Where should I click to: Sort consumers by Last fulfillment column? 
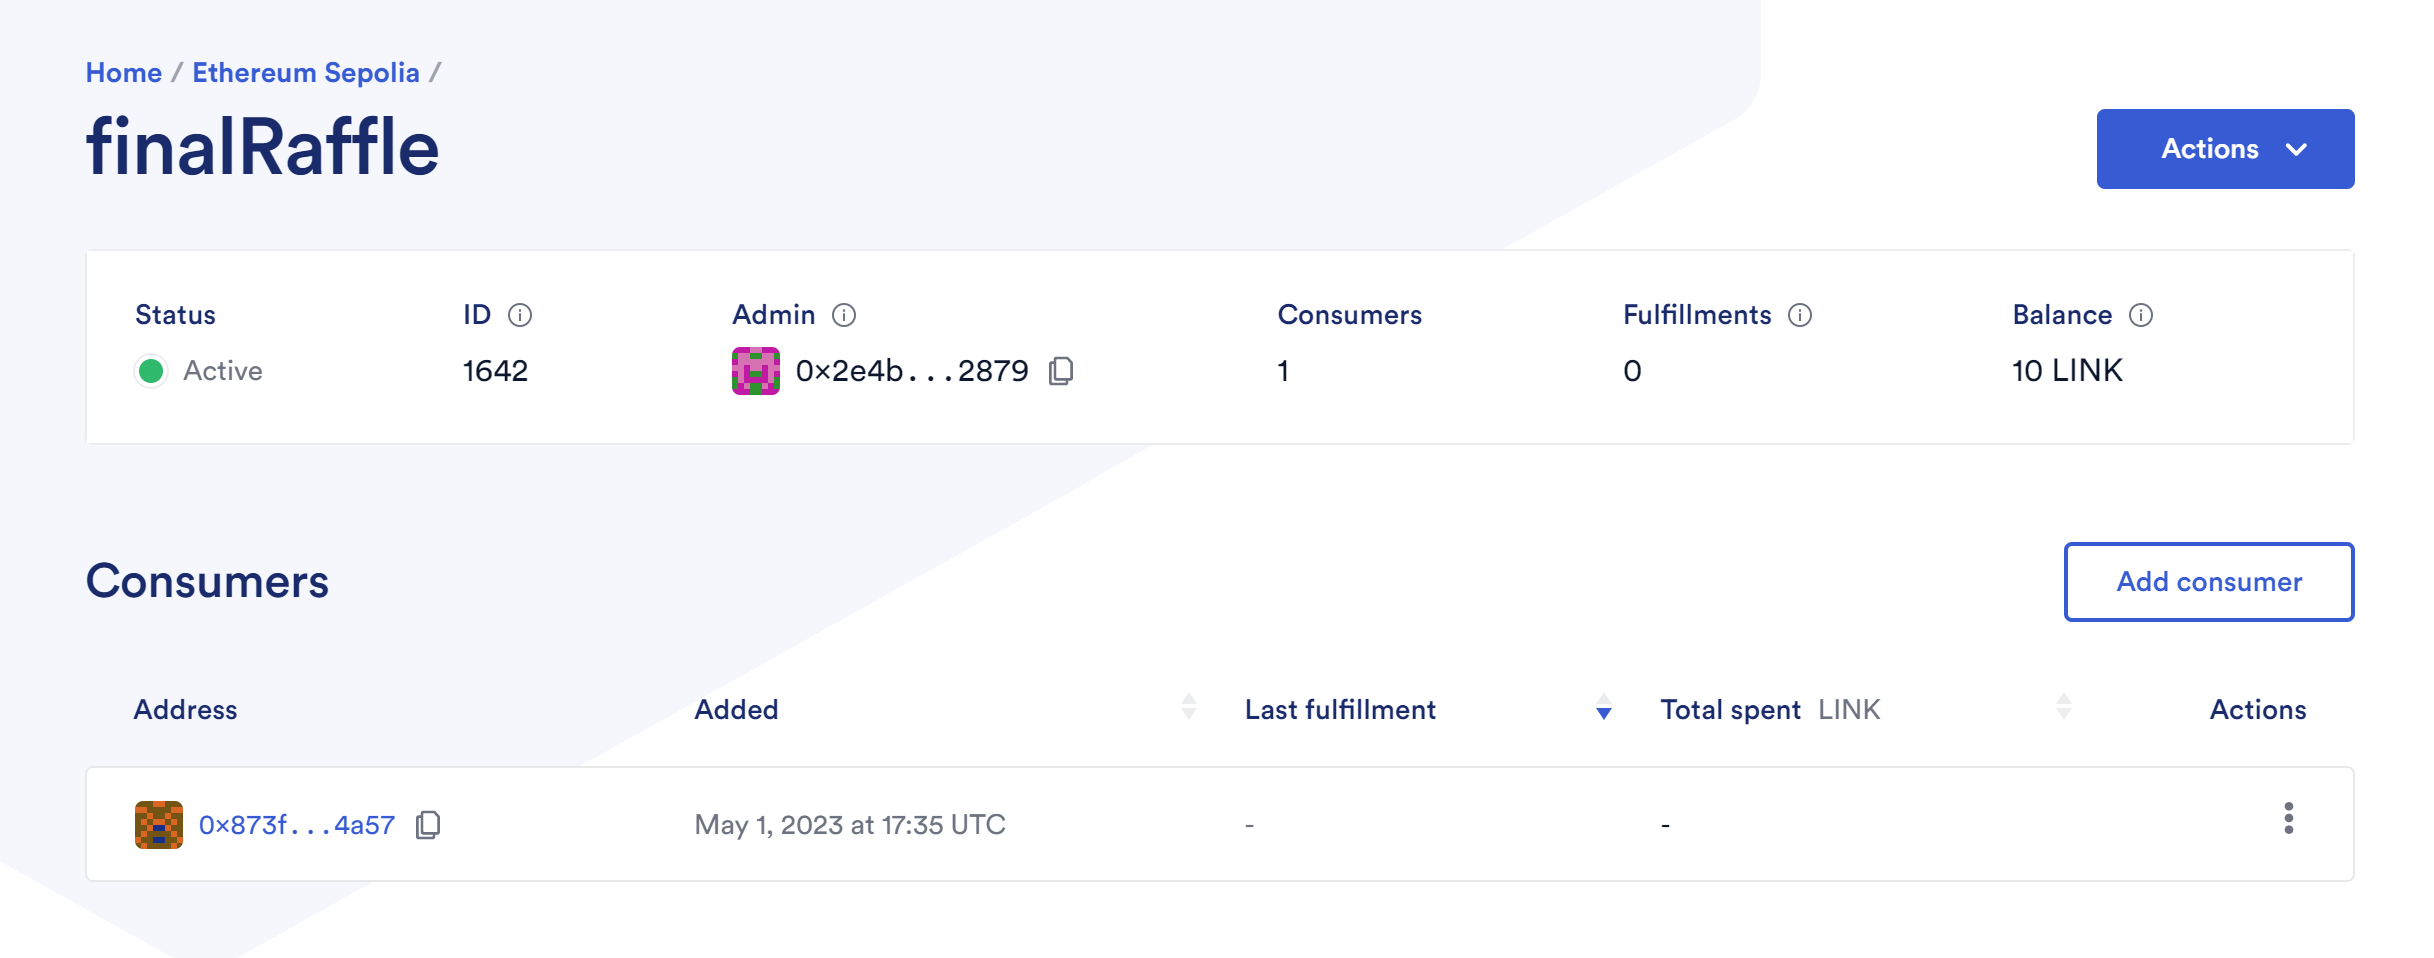point(1604,707)
